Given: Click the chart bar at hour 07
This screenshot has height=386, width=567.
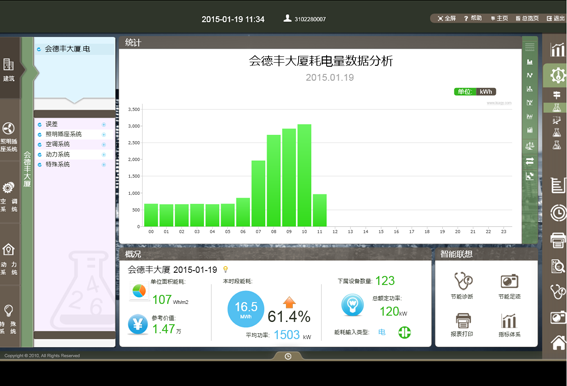Looking at the screenshot, I should pyautogui.click(x=258, y=194).
